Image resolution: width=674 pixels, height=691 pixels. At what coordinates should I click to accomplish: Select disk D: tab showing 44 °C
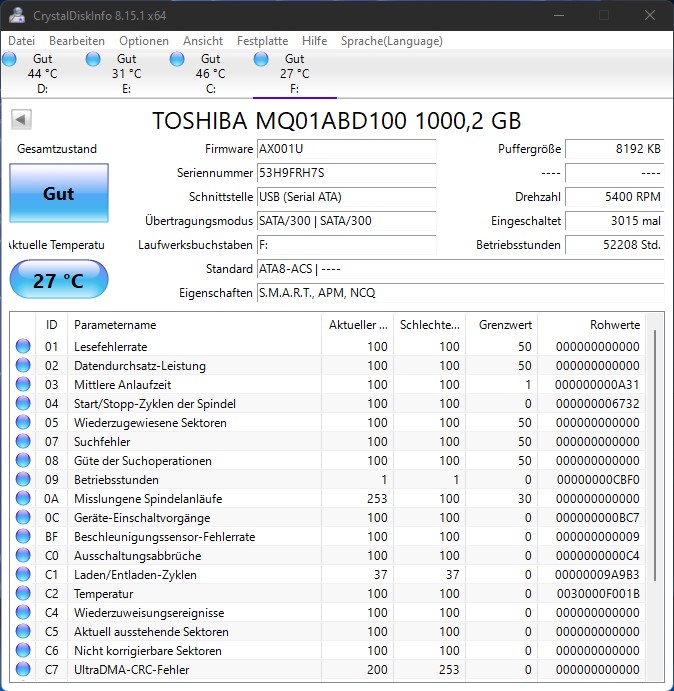click(x=42, y=74)
